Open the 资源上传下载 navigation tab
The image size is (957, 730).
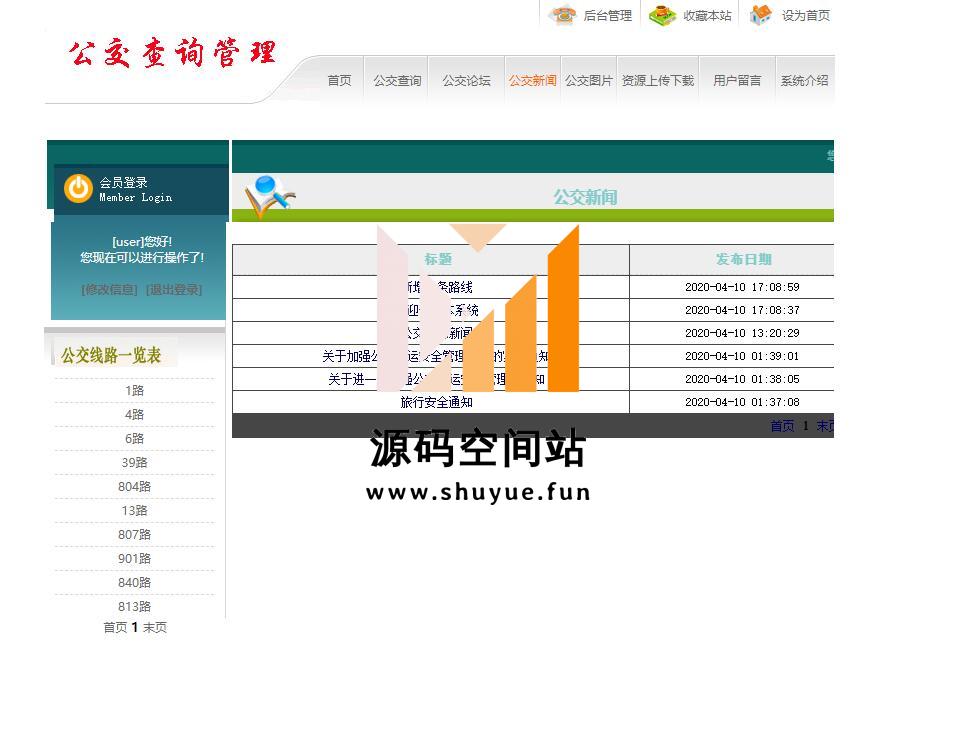coord(658,81)
